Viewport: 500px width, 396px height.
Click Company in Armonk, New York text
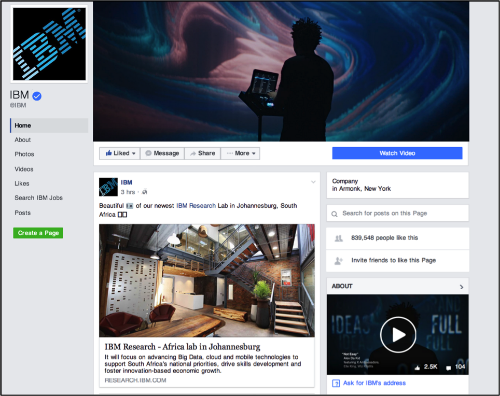[361, 185]
